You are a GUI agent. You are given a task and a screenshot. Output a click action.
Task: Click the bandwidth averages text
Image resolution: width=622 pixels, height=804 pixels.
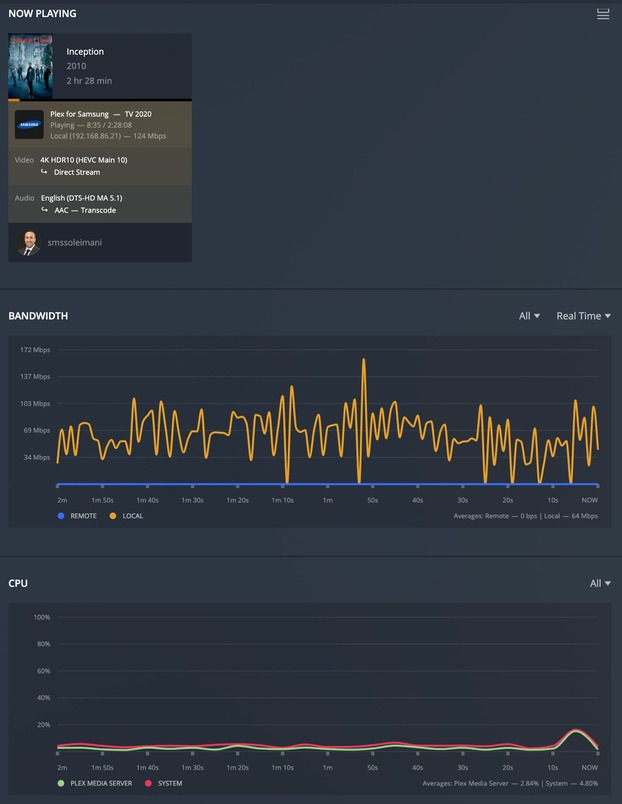tap(526, 516)
